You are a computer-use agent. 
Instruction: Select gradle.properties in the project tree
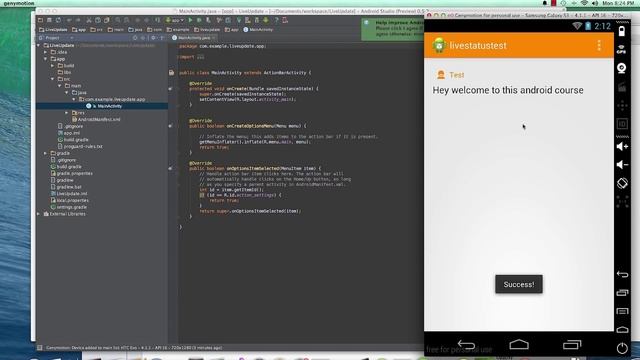coord(72,173)
